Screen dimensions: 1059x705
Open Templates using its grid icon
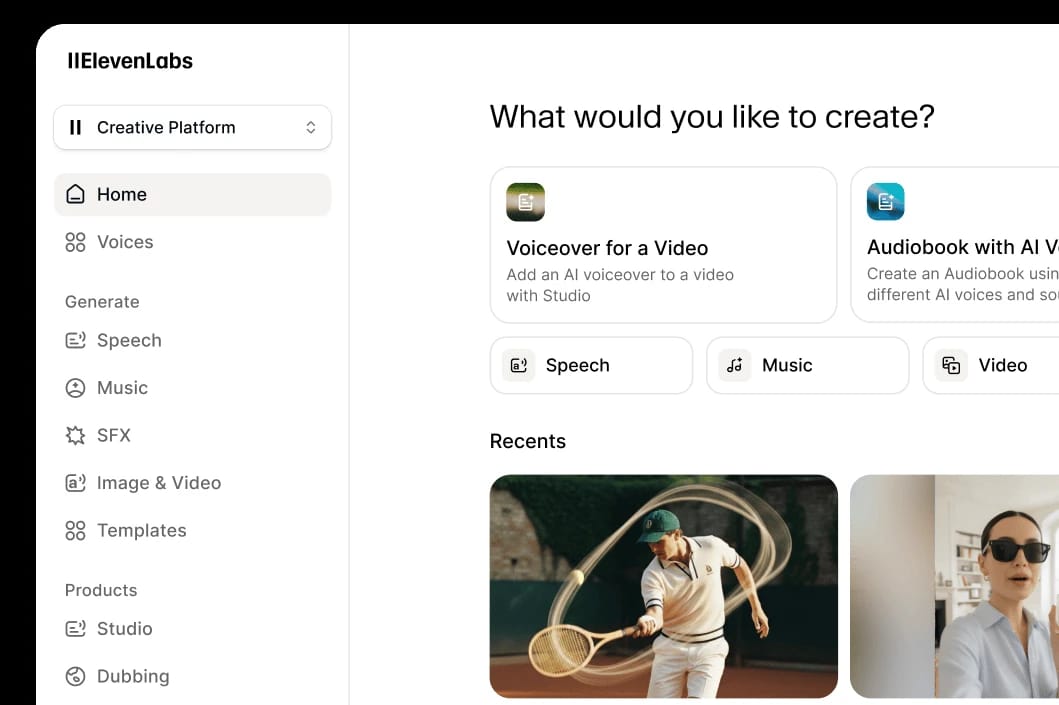74,530
